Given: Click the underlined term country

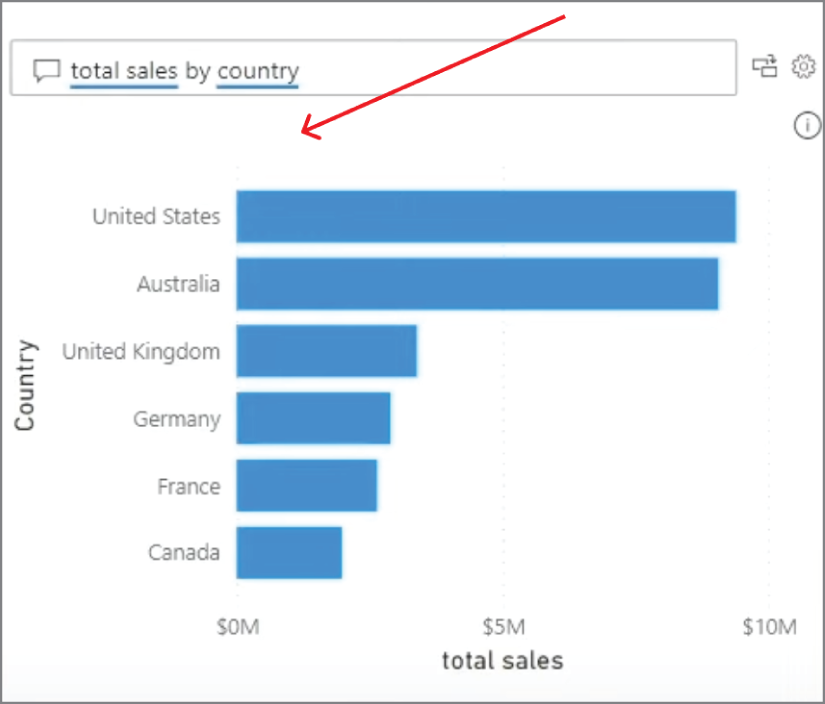Looking at the screenshot, I should 258,70.
